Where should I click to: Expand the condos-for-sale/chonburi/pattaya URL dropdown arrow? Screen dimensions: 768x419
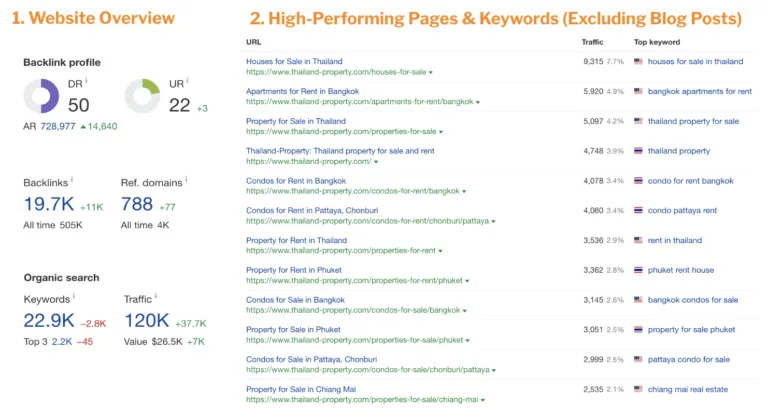click(494, 370)
